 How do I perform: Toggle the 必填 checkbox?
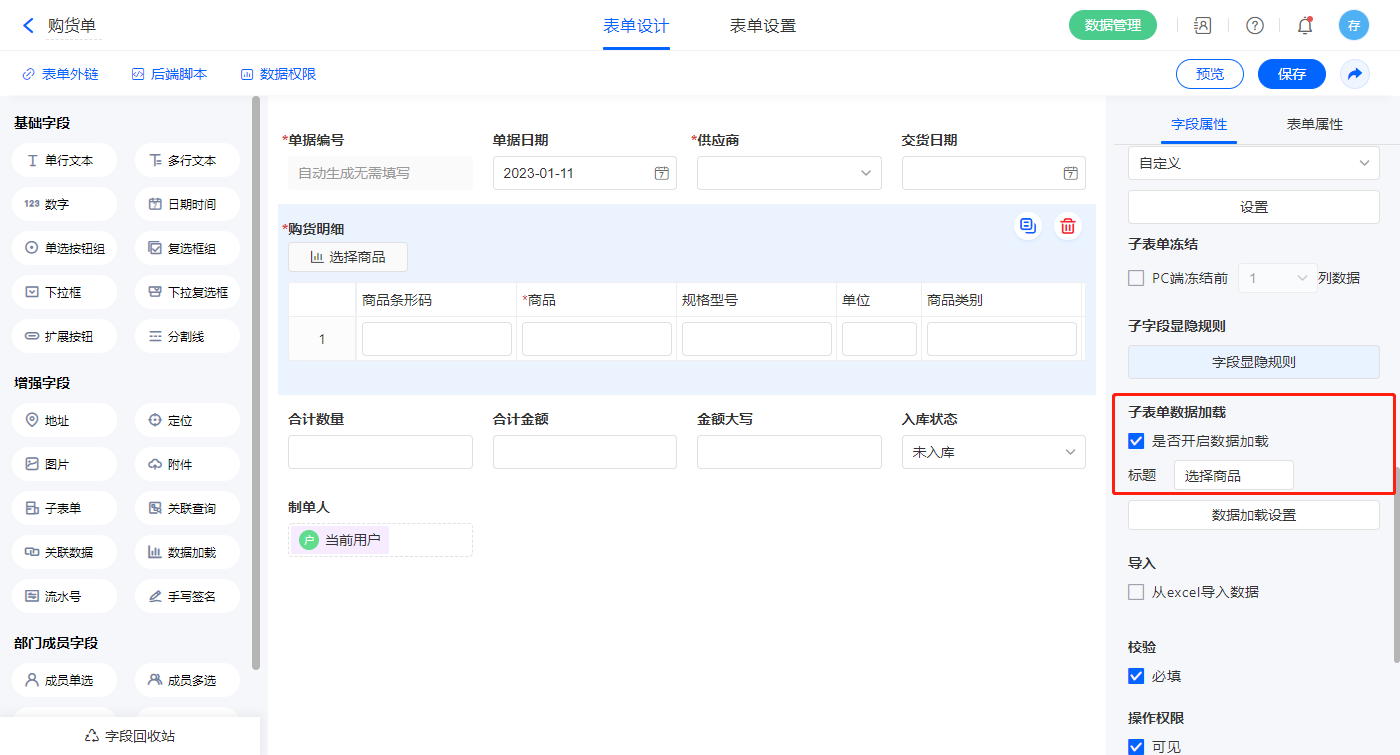coord(1136,676)
